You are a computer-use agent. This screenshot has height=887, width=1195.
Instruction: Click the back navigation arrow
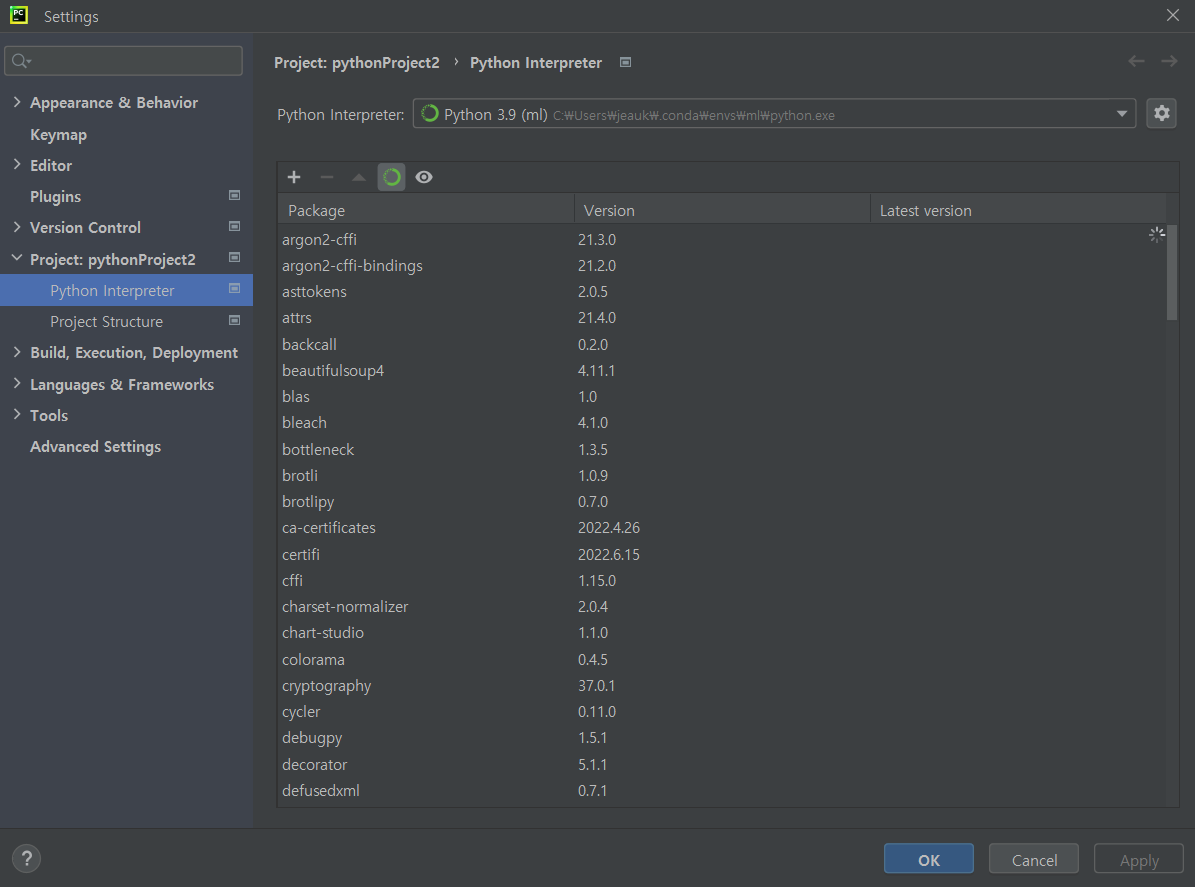coord(1136,62)
